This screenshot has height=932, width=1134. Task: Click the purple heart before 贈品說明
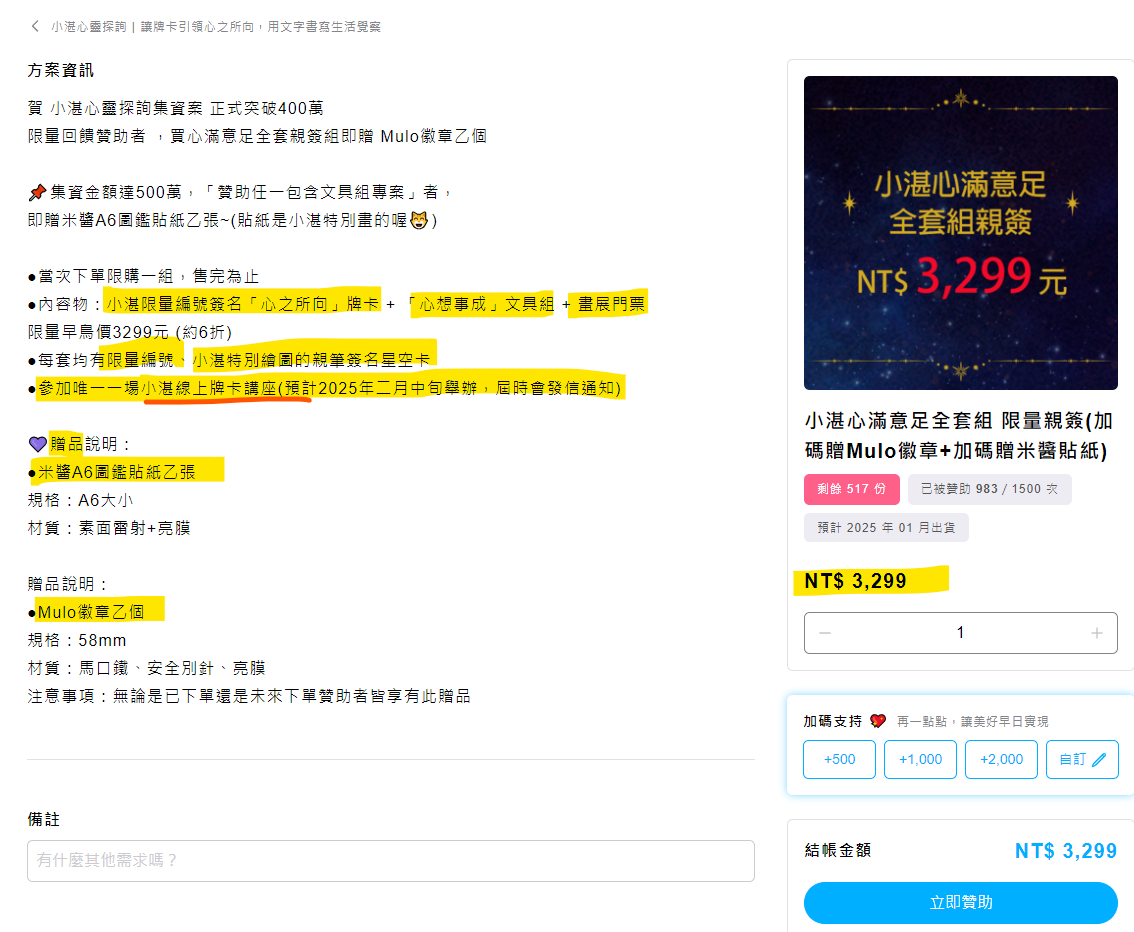38,444
